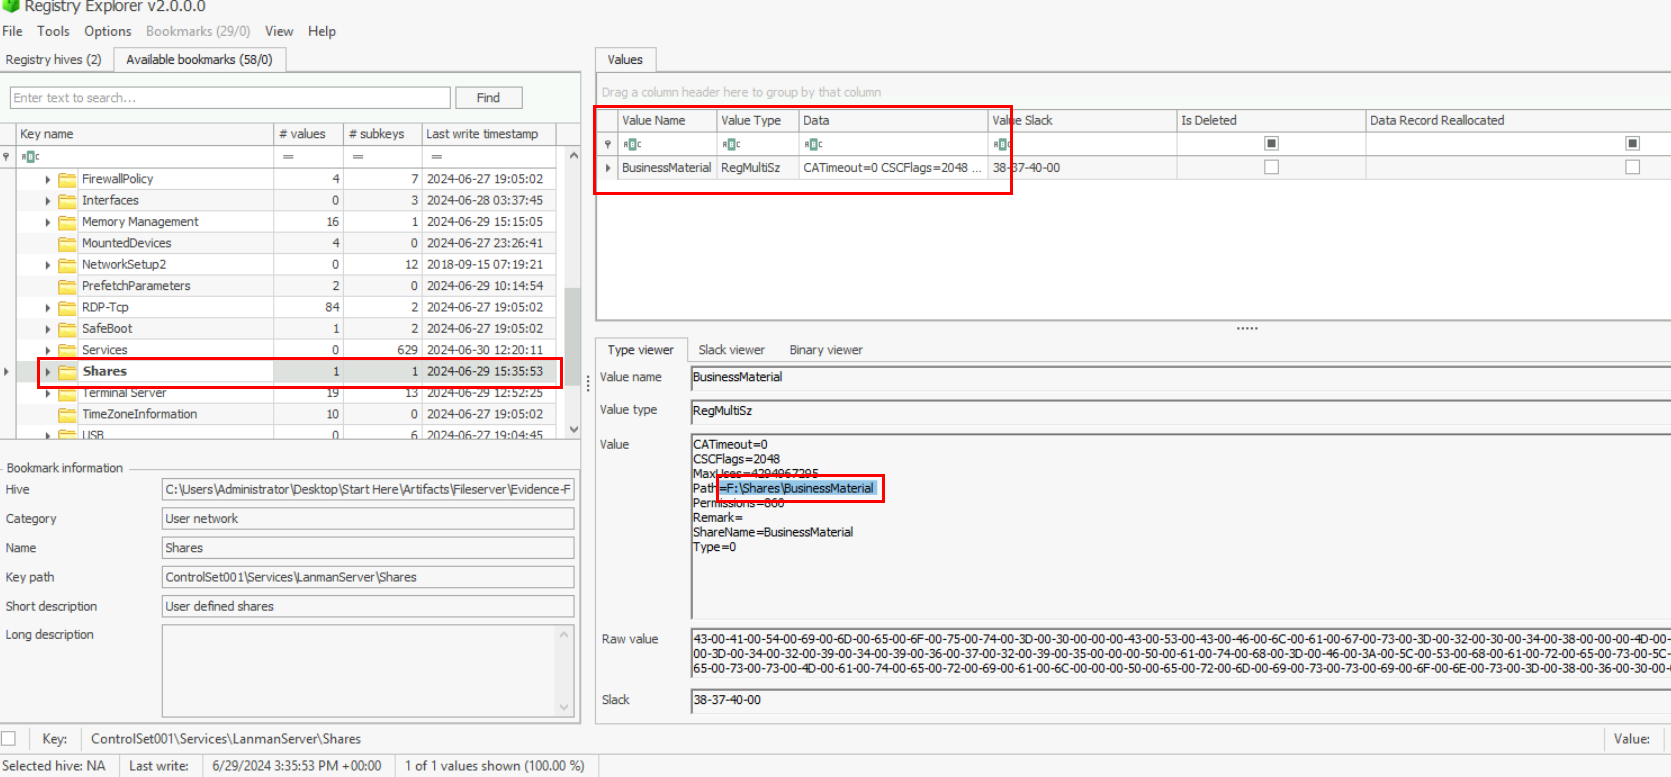Expand the Memory Management key

pyautogui.click(x=47, y=222)
